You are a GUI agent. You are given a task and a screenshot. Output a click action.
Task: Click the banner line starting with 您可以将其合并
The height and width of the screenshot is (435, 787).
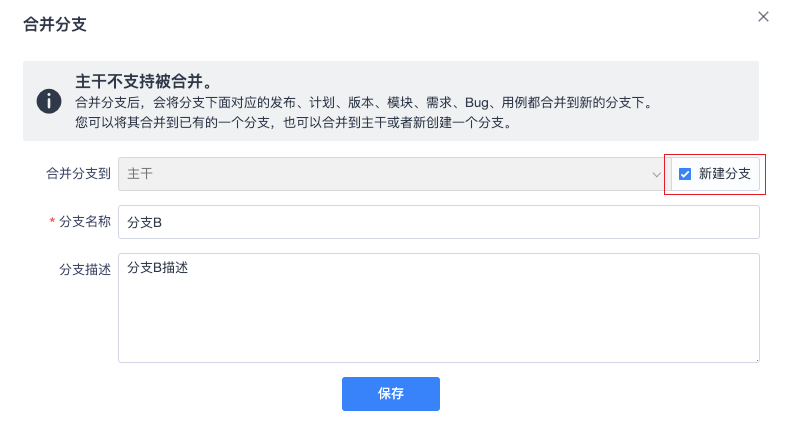[x=295, y=122]
